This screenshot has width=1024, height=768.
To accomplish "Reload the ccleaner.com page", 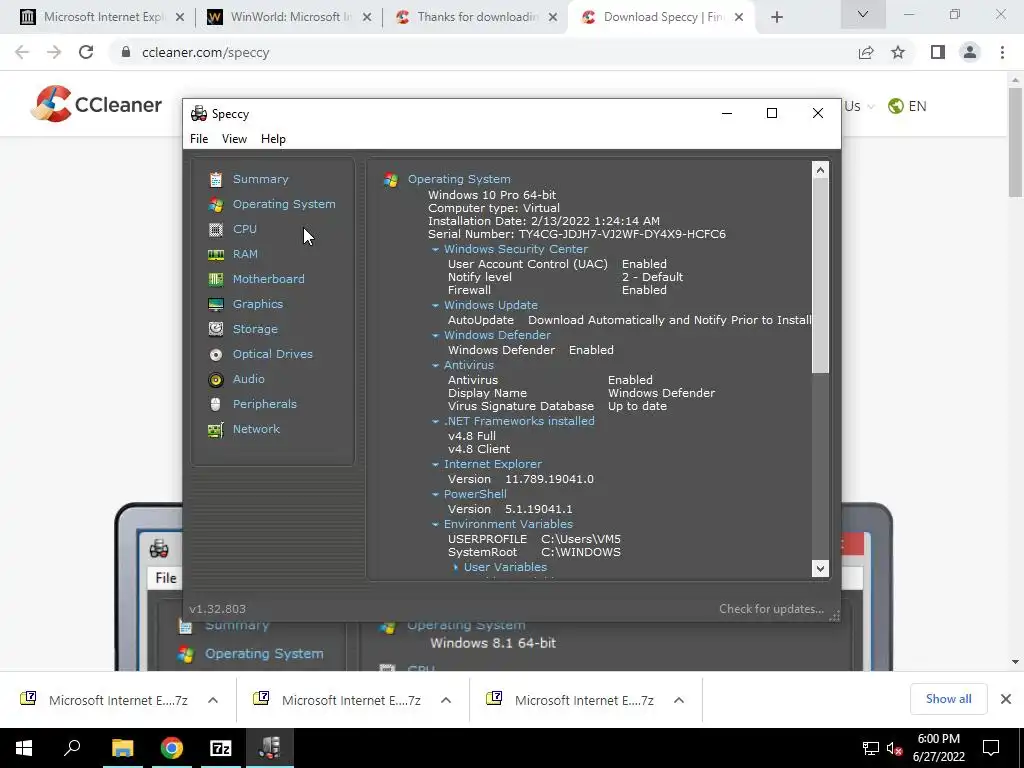I will (x=86, y=52).
